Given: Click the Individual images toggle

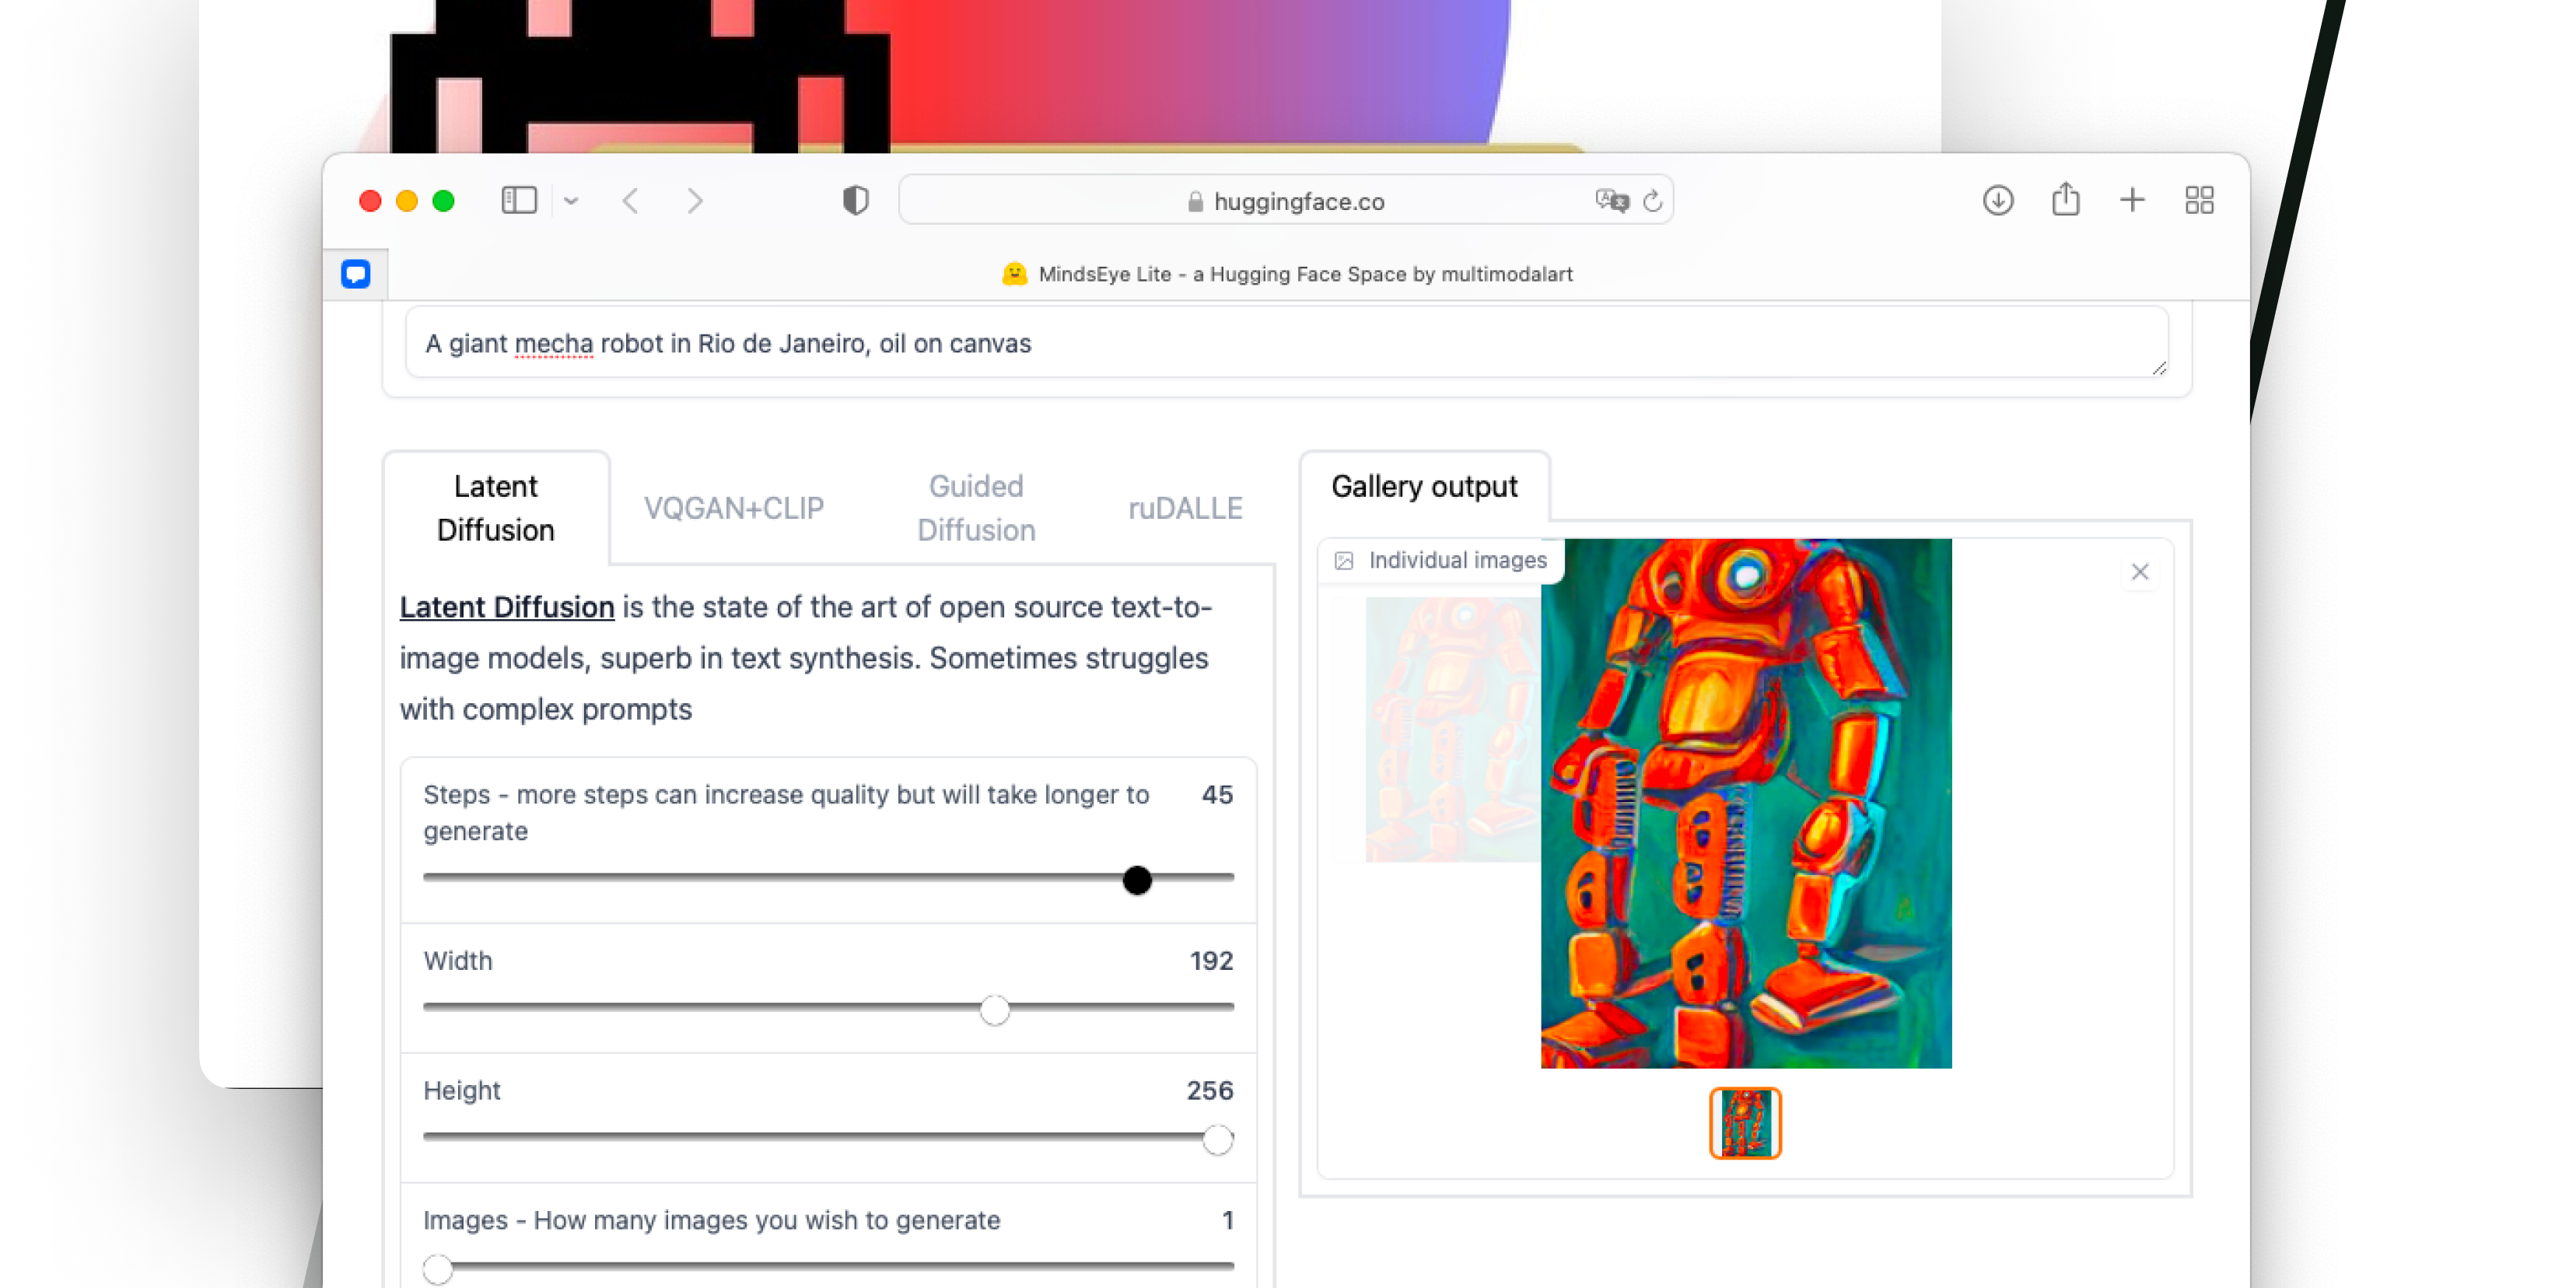Looking at the screenshot, I should tap(1443, 558).
